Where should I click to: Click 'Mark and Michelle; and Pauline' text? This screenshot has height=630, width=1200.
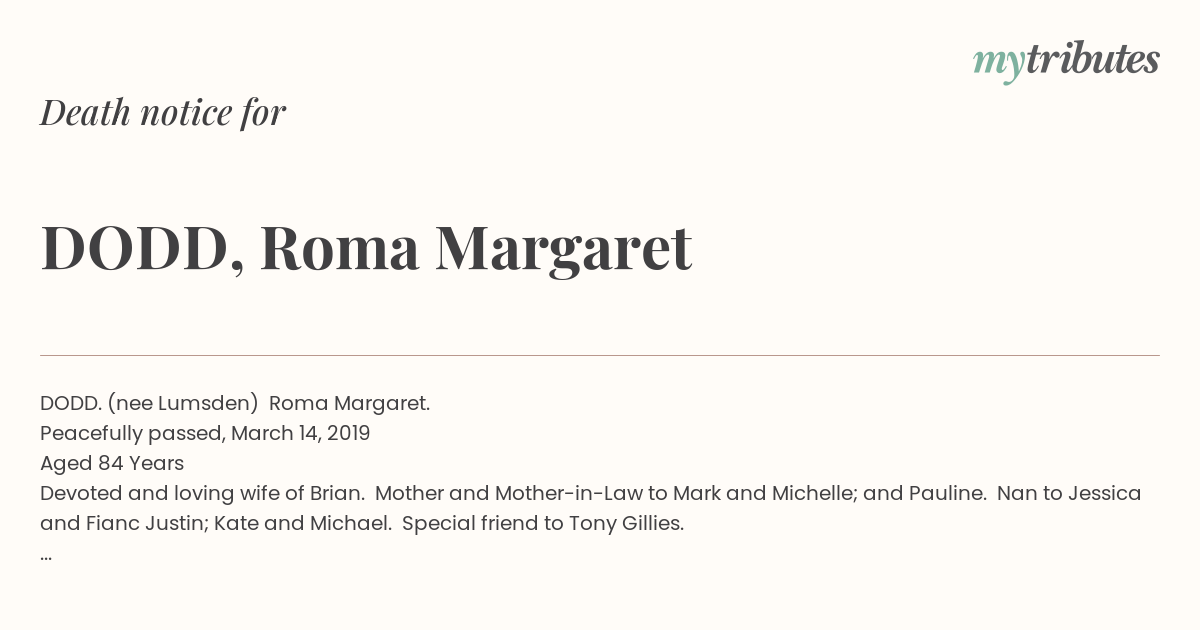click(829, 493)
